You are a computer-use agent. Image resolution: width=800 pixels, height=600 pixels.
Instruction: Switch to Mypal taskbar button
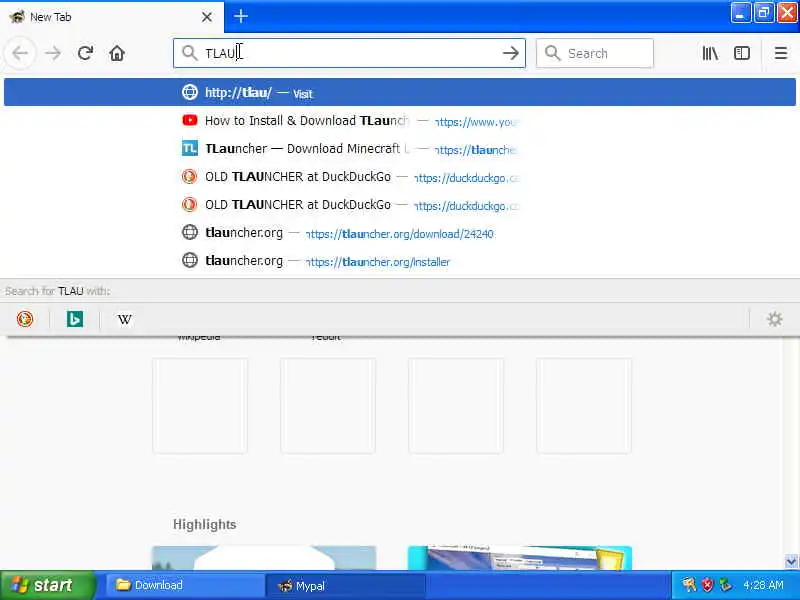pos(345,585)
